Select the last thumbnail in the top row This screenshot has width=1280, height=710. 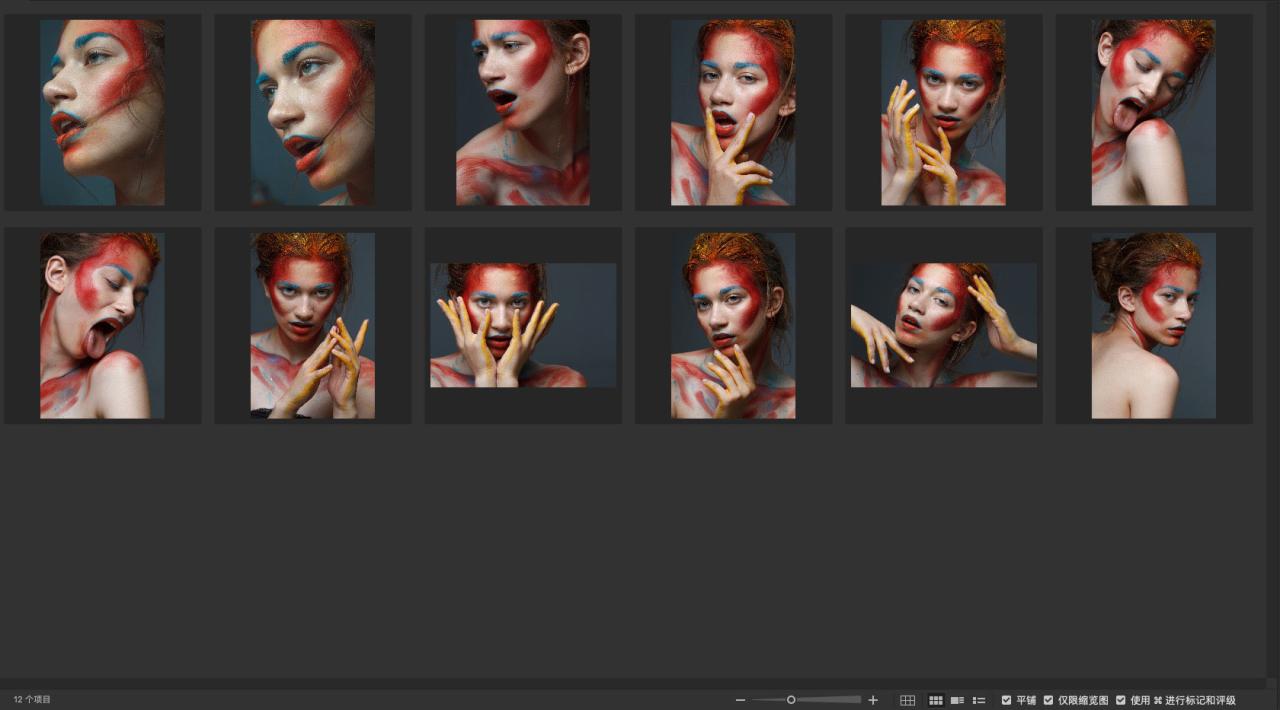(1153, 112)
